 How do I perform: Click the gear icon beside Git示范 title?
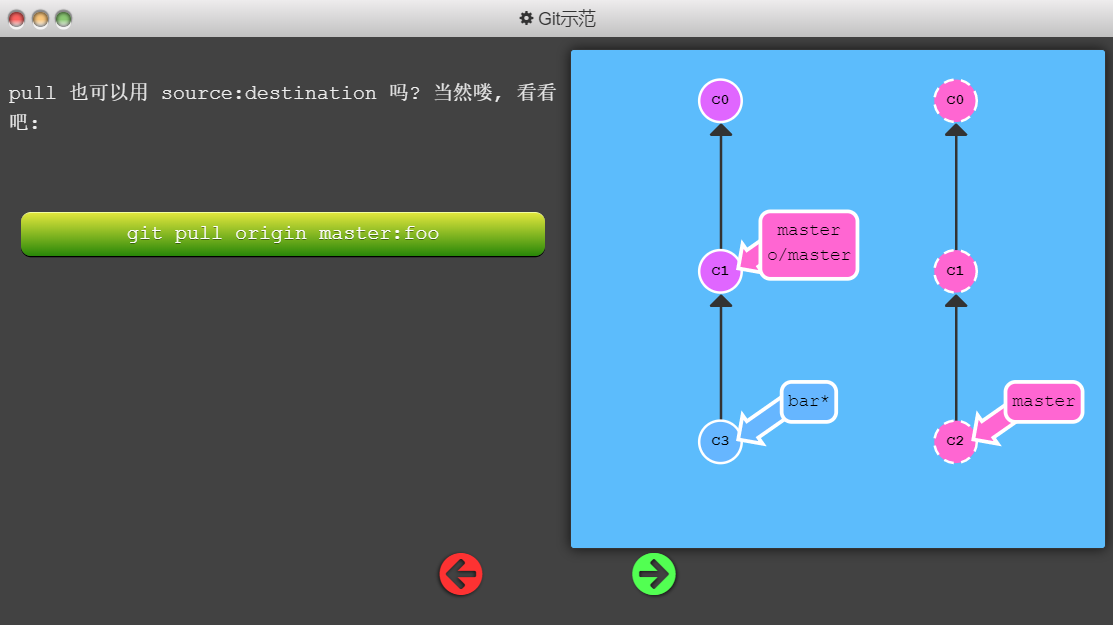pos(526,19)
